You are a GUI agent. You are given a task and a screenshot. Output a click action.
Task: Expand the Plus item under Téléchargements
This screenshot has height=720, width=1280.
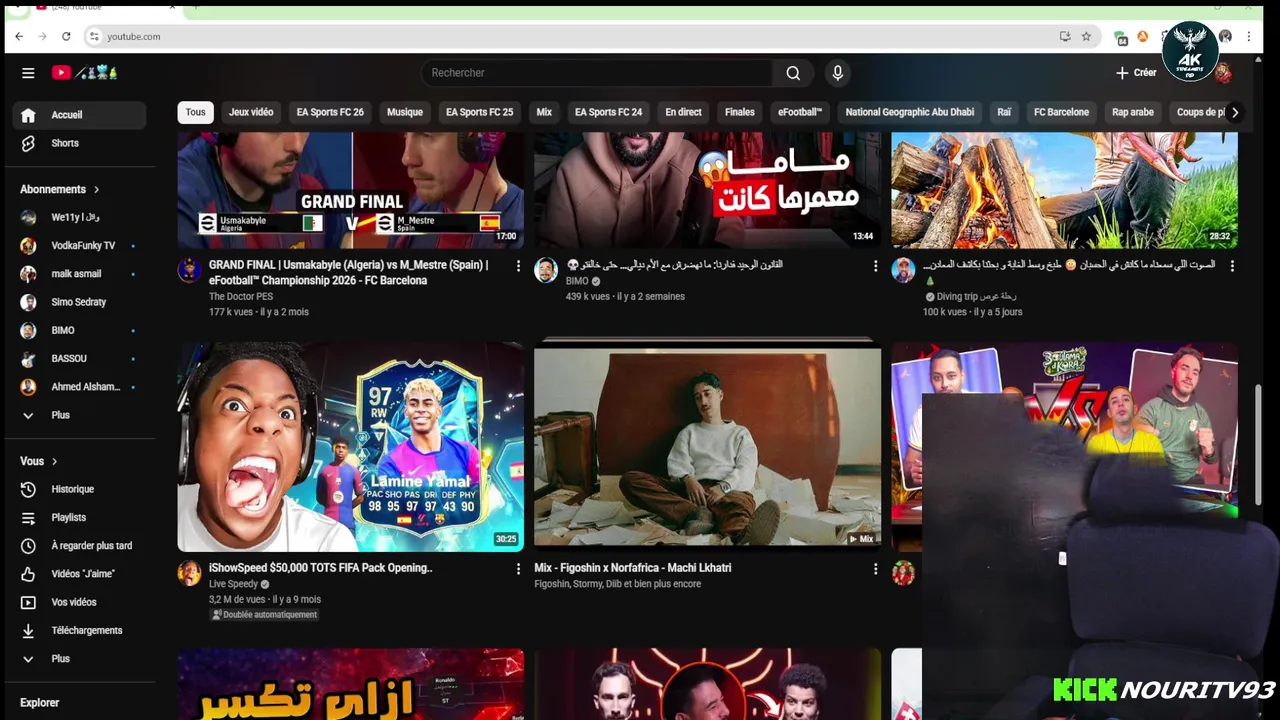pyautogui.click(x=79, y=659)
